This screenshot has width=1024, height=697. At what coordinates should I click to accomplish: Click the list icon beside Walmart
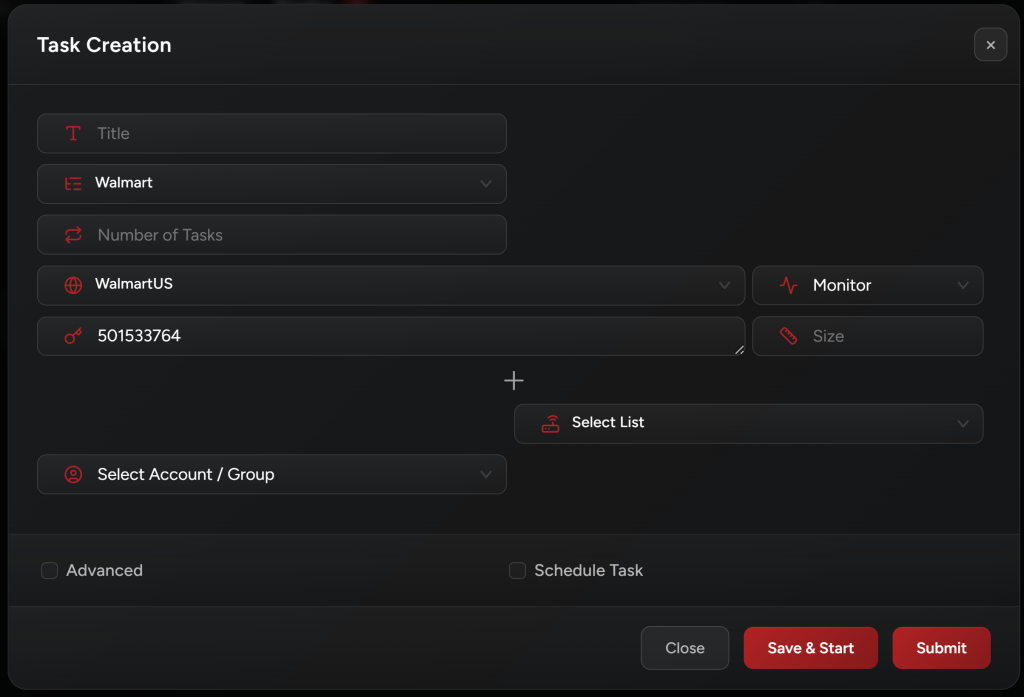(x=73, y=184)
